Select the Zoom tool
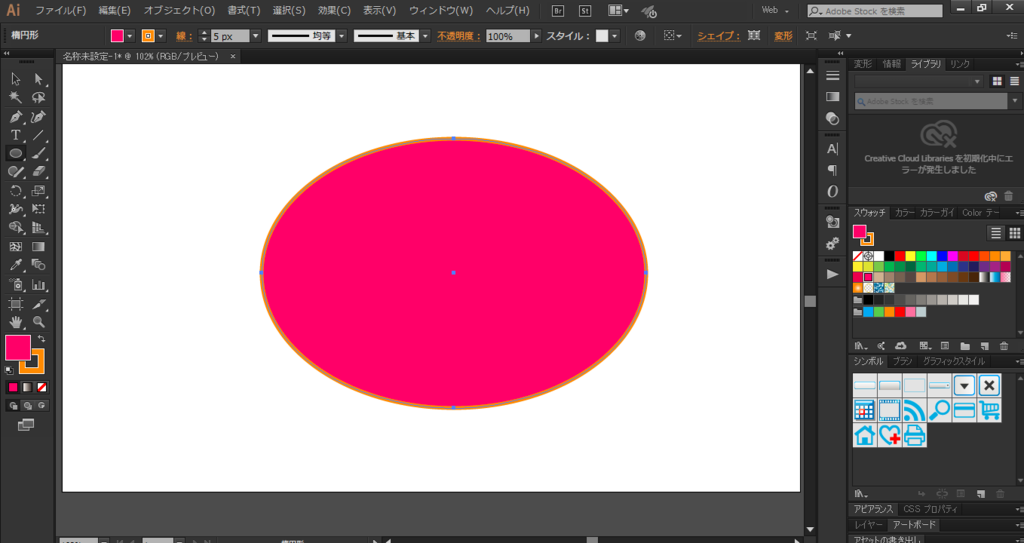This screenshot has width=1024, height=543. pyautogui.click(x=39, y=322)
